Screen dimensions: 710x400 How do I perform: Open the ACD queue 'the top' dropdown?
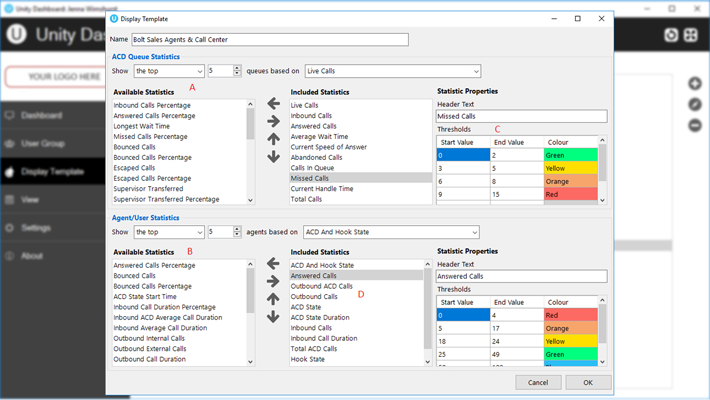point(169,71)
